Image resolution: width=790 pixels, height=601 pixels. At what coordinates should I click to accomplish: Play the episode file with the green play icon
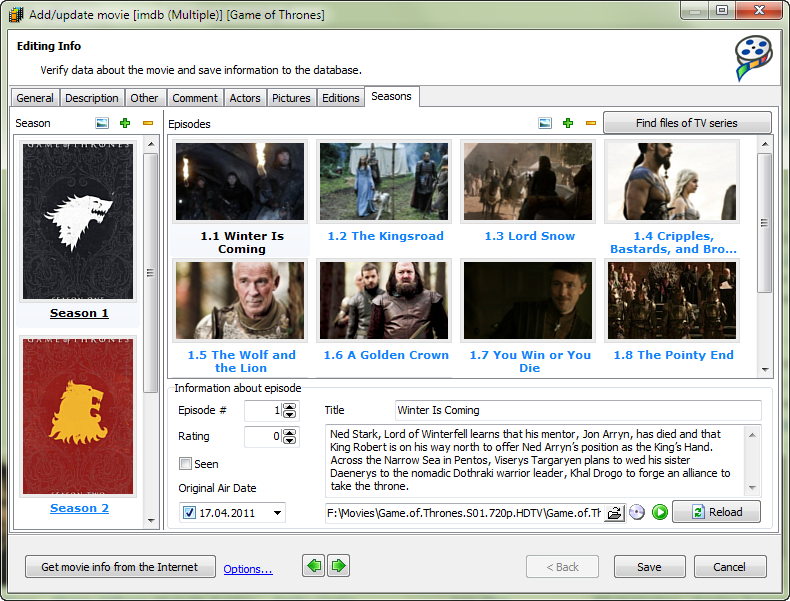[x=660, y=512]
